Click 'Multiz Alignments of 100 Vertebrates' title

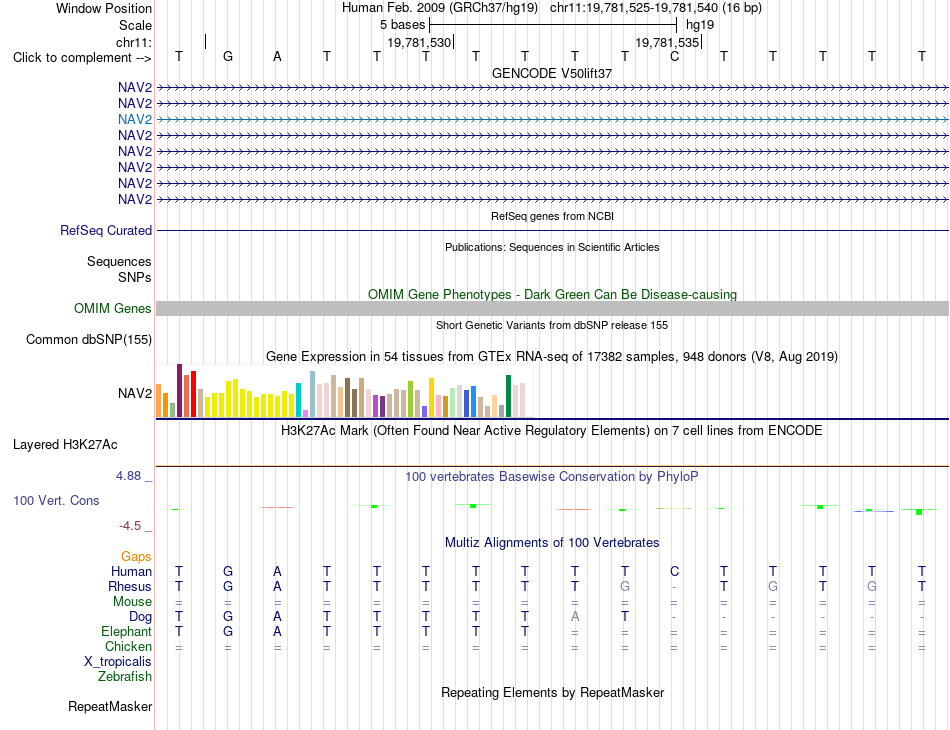[x=552, y=543]
